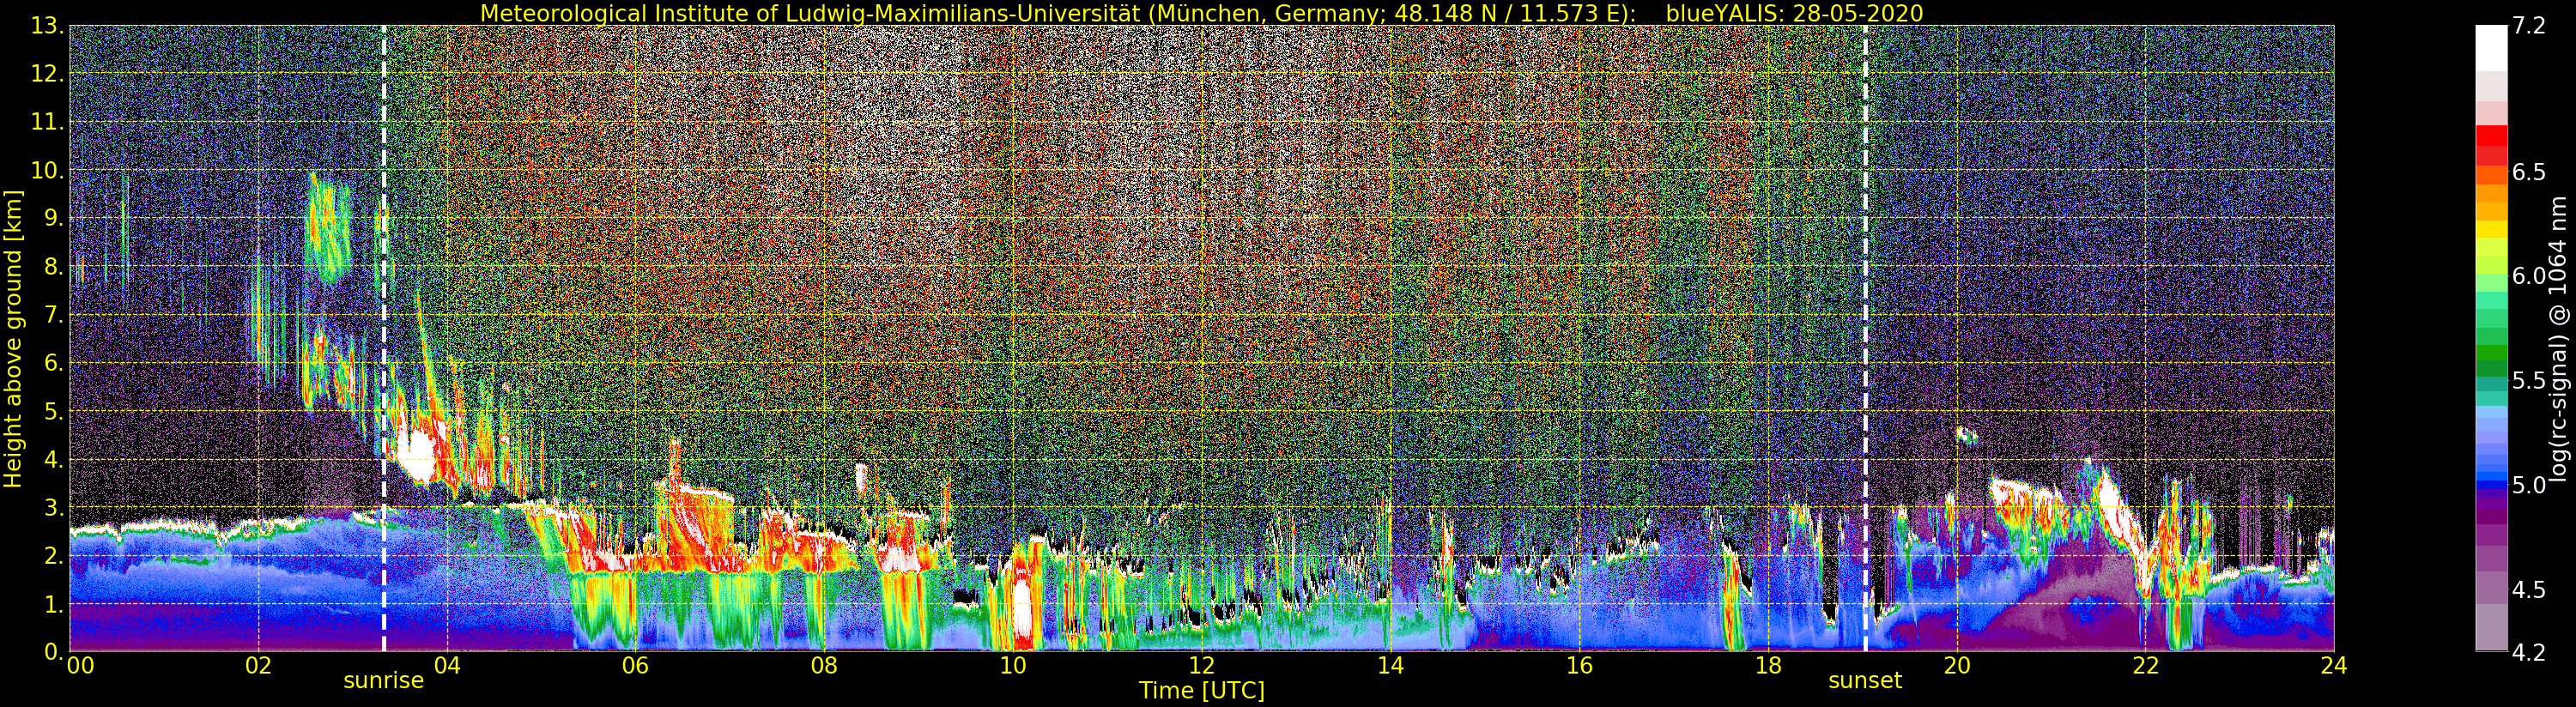Click the 6.5 colorbar tick label
Image resolution: width=2576 pixels, height=707 pixels.
2528,172
